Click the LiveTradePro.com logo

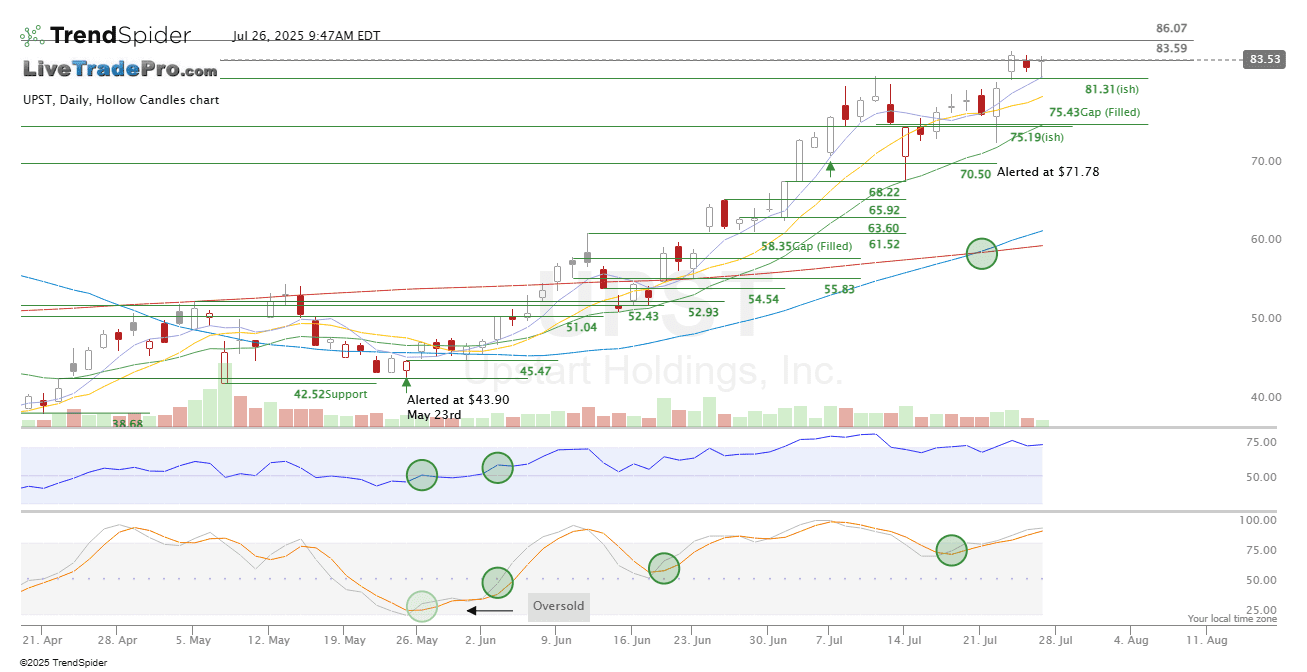[120, 70]
